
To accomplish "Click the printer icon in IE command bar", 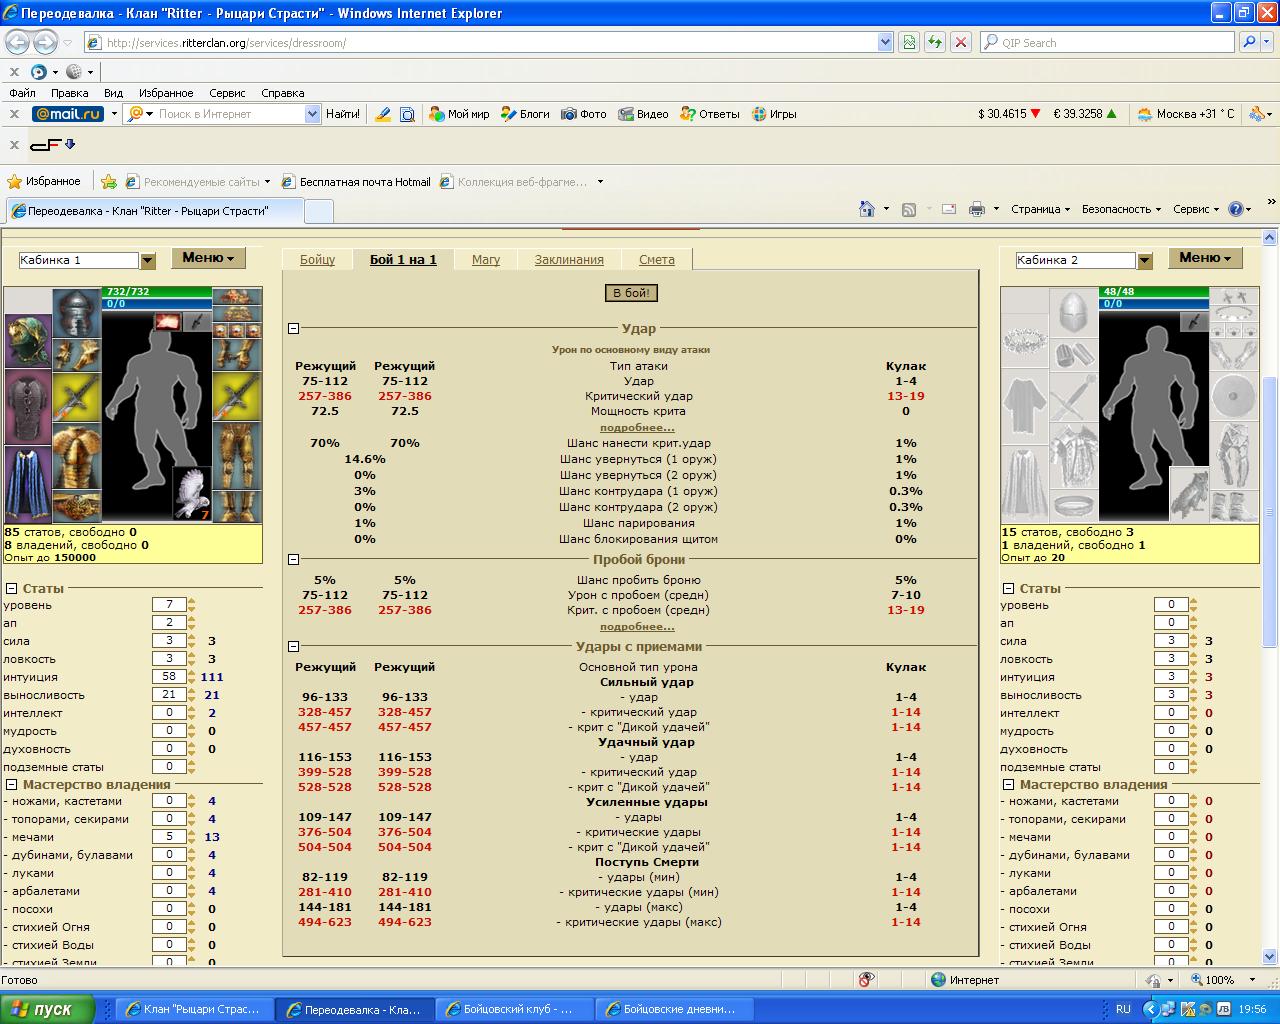I will pos(977,209).
